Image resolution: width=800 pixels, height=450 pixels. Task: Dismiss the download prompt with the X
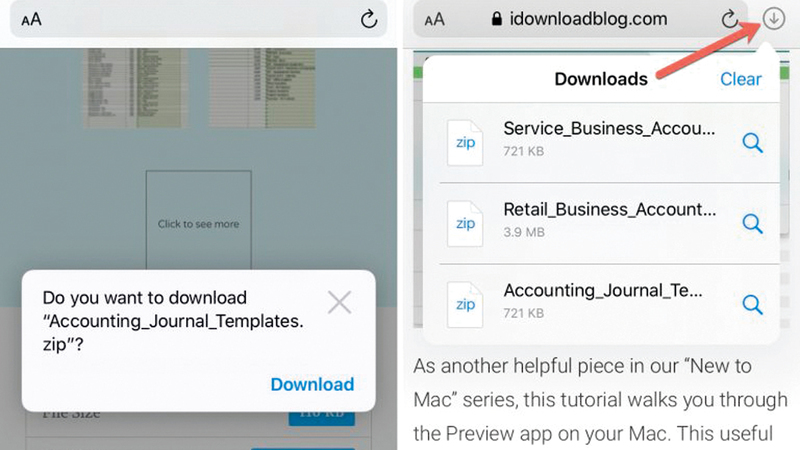click(x=340, y=302)
